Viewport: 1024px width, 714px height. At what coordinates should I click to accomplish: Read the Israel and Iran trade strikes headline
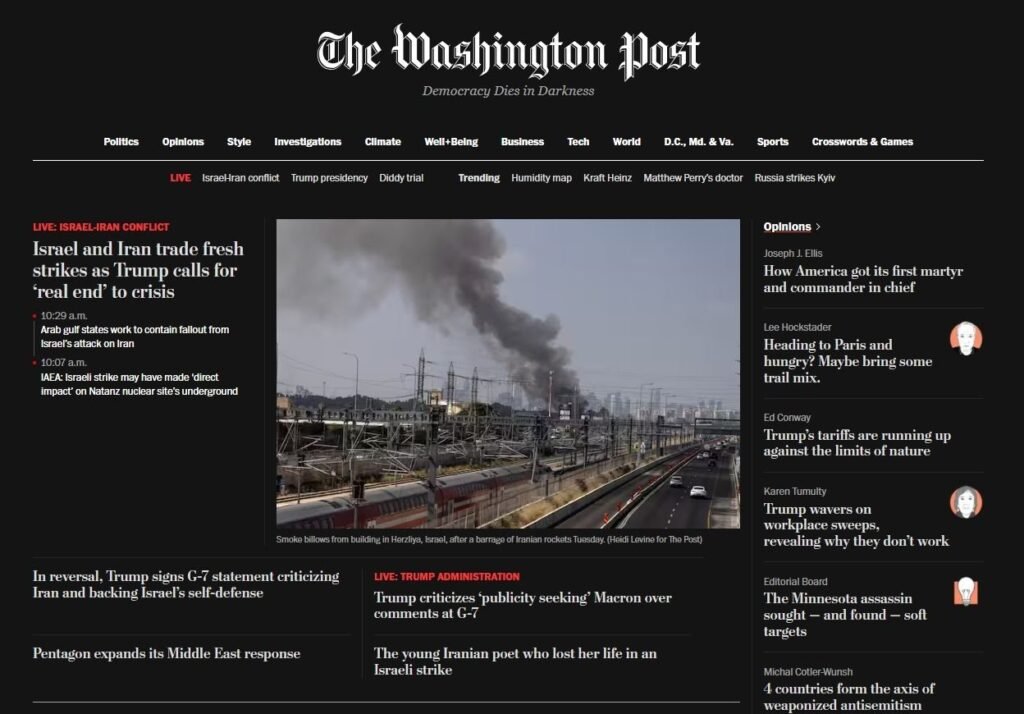point(138,270)
